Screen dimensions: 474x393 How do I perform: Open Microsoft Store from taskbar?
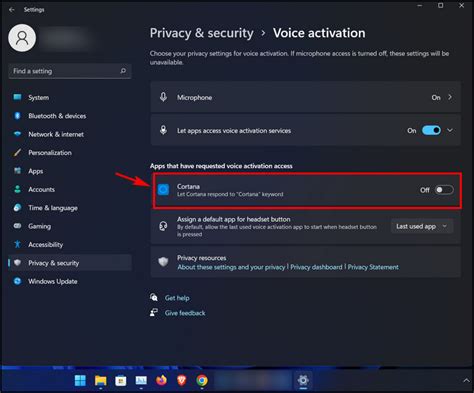point(121,380)
